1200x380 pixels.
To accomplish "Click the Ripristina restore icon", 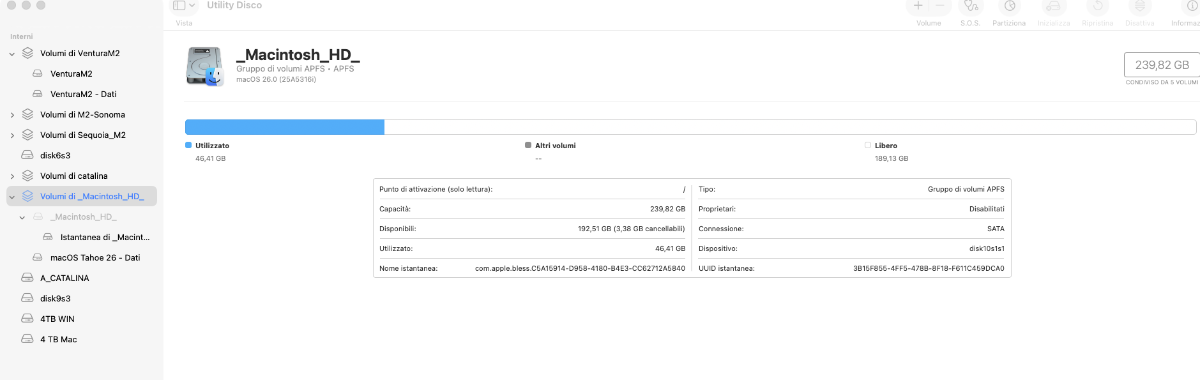I will 1097,6.
